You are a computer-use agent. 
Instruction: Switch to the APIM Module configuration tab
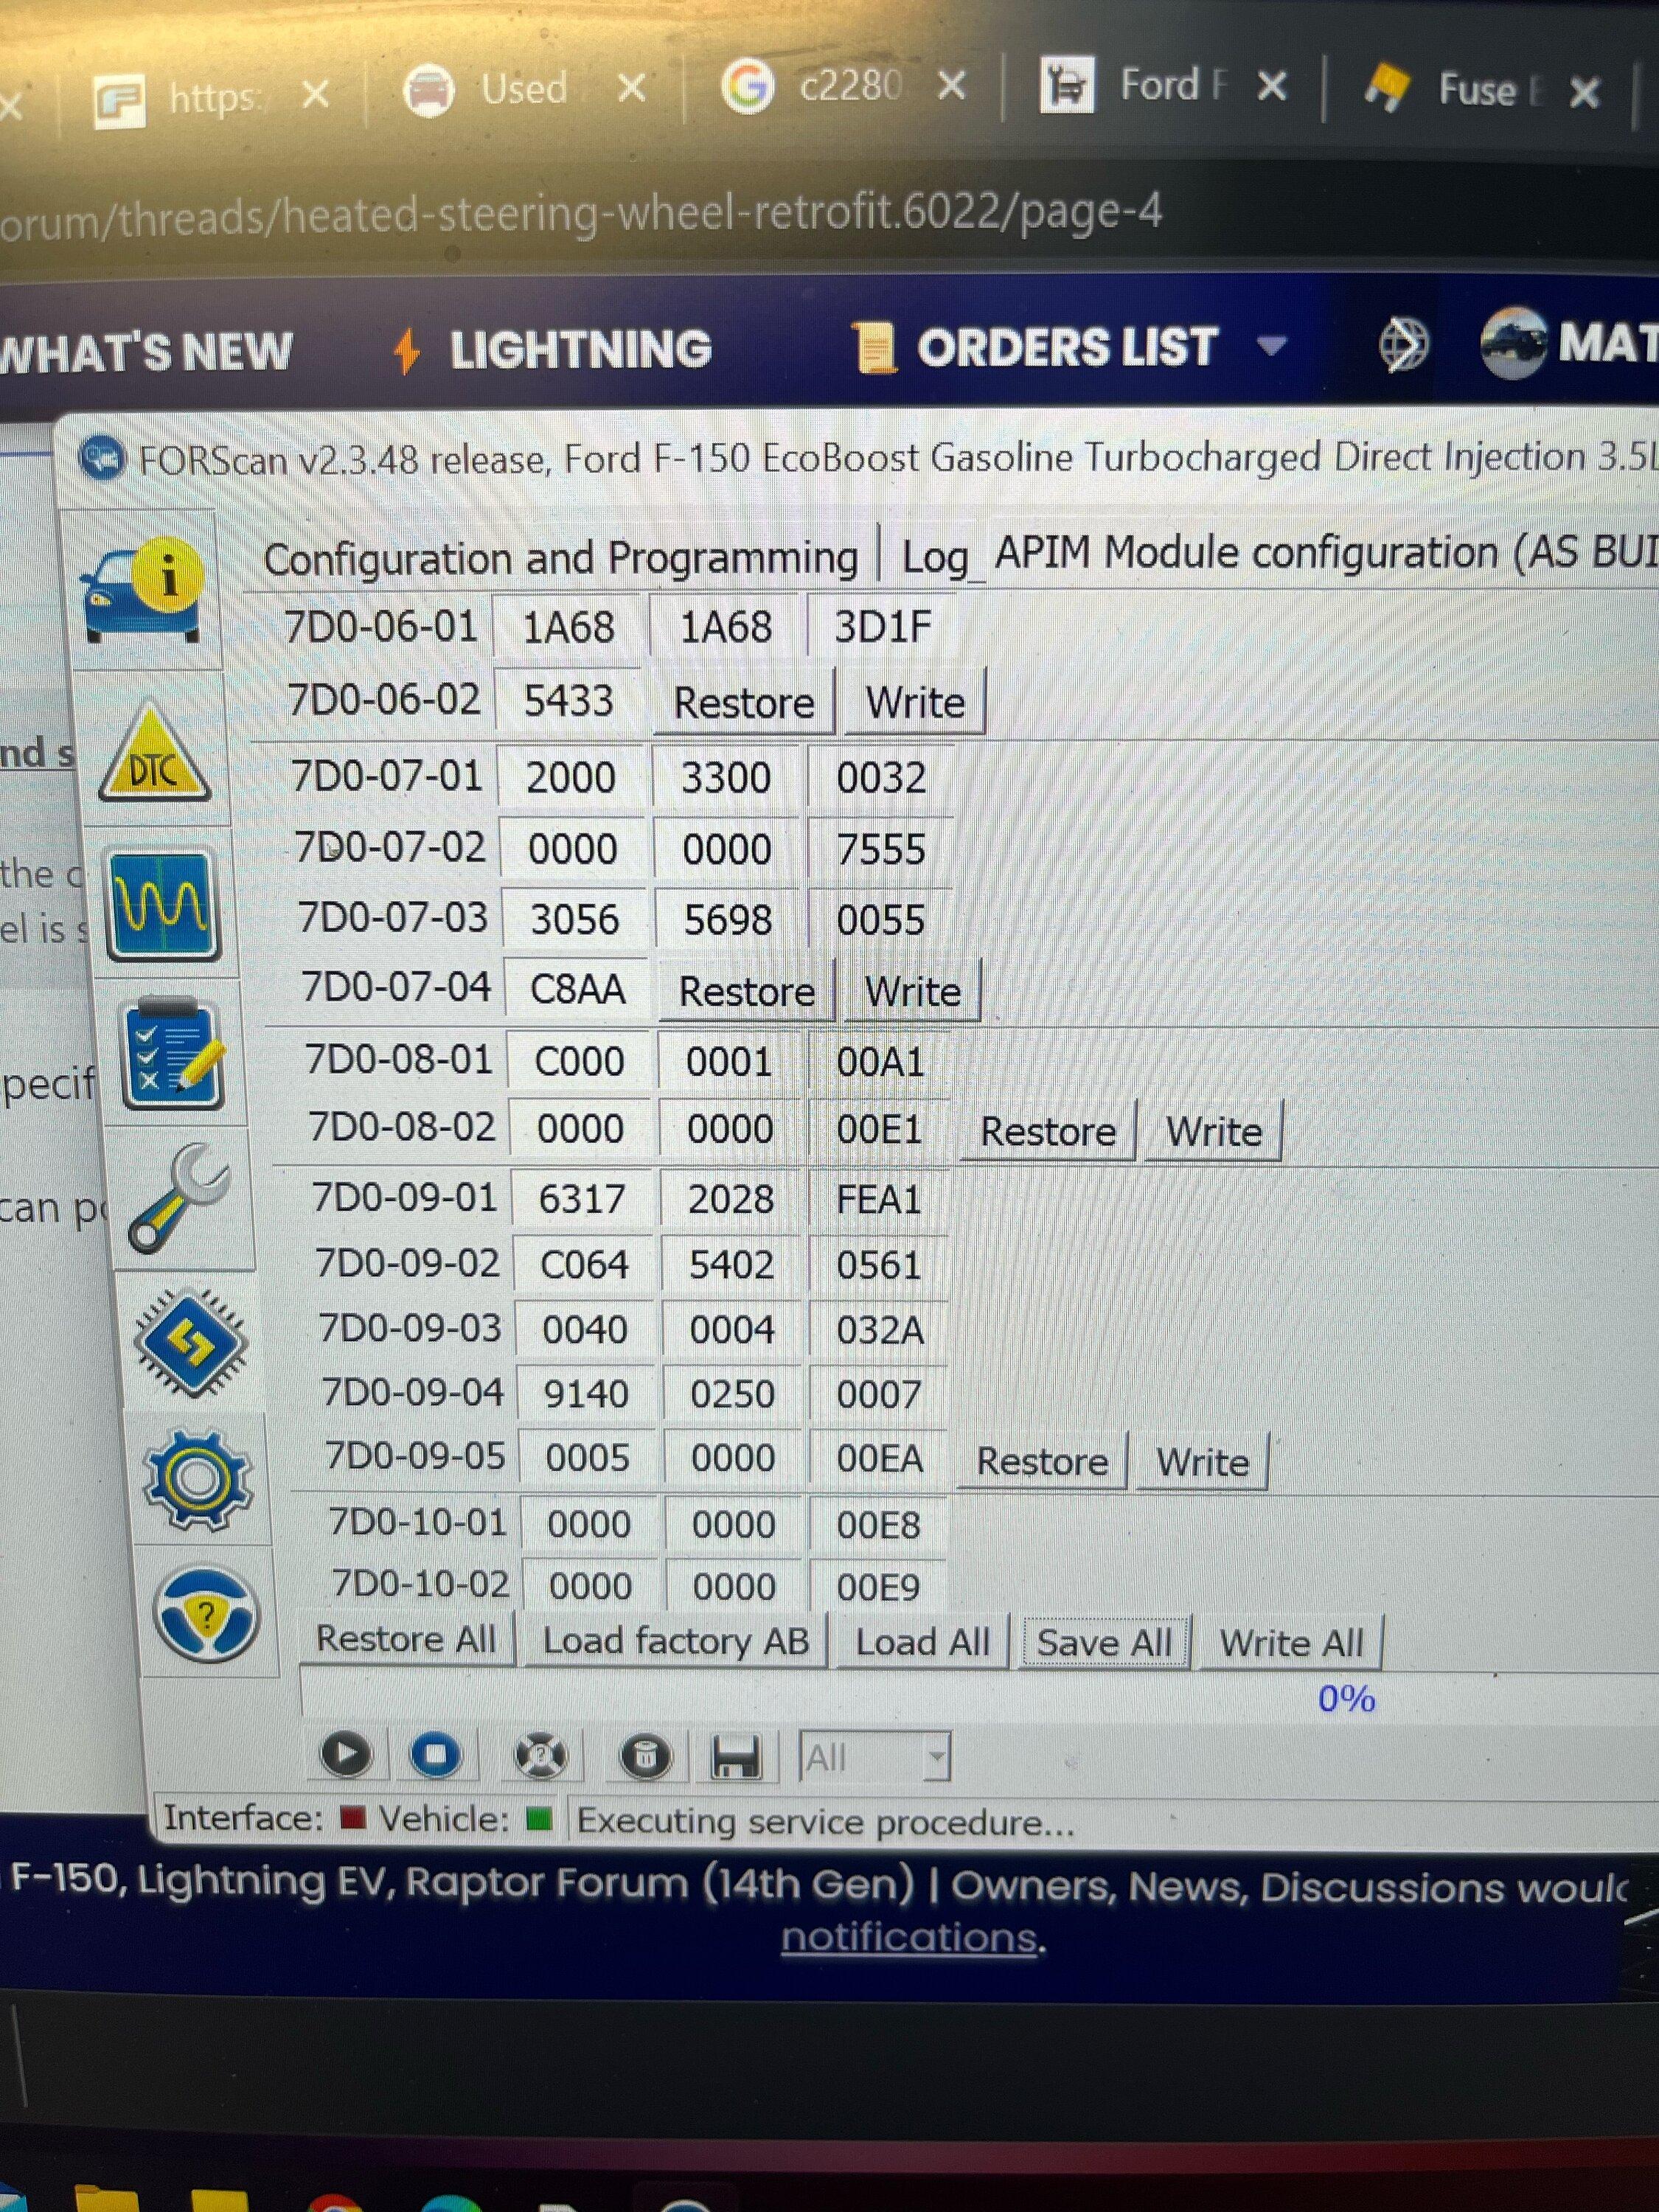[x=1326, y=553]
